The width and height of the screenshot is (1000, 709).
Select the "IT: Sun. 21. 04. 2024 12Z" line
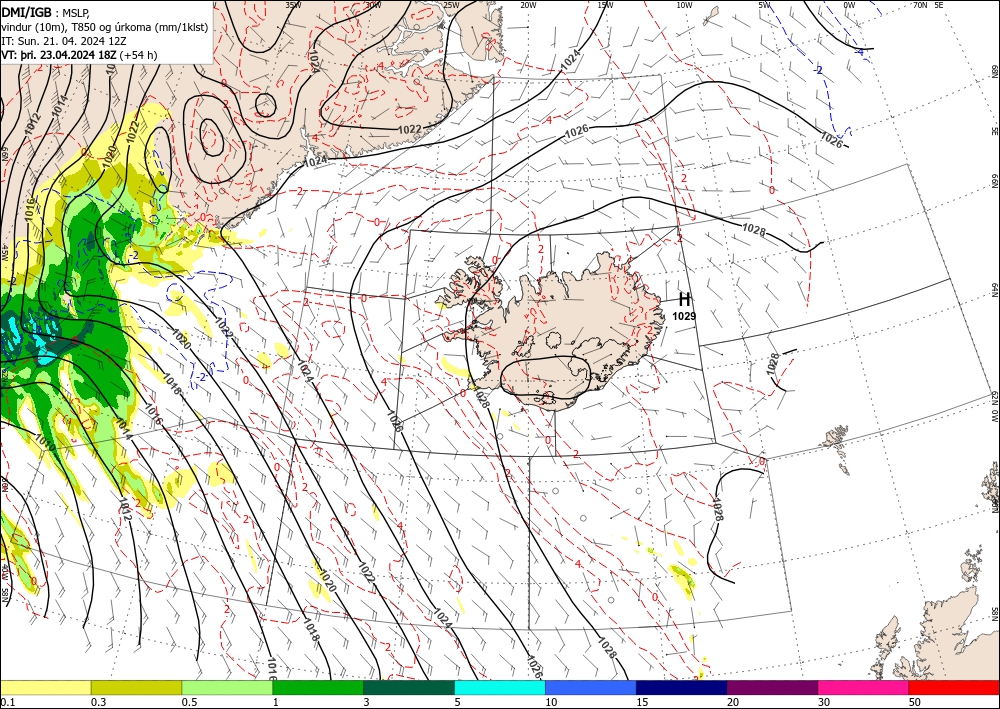[64, 41]
